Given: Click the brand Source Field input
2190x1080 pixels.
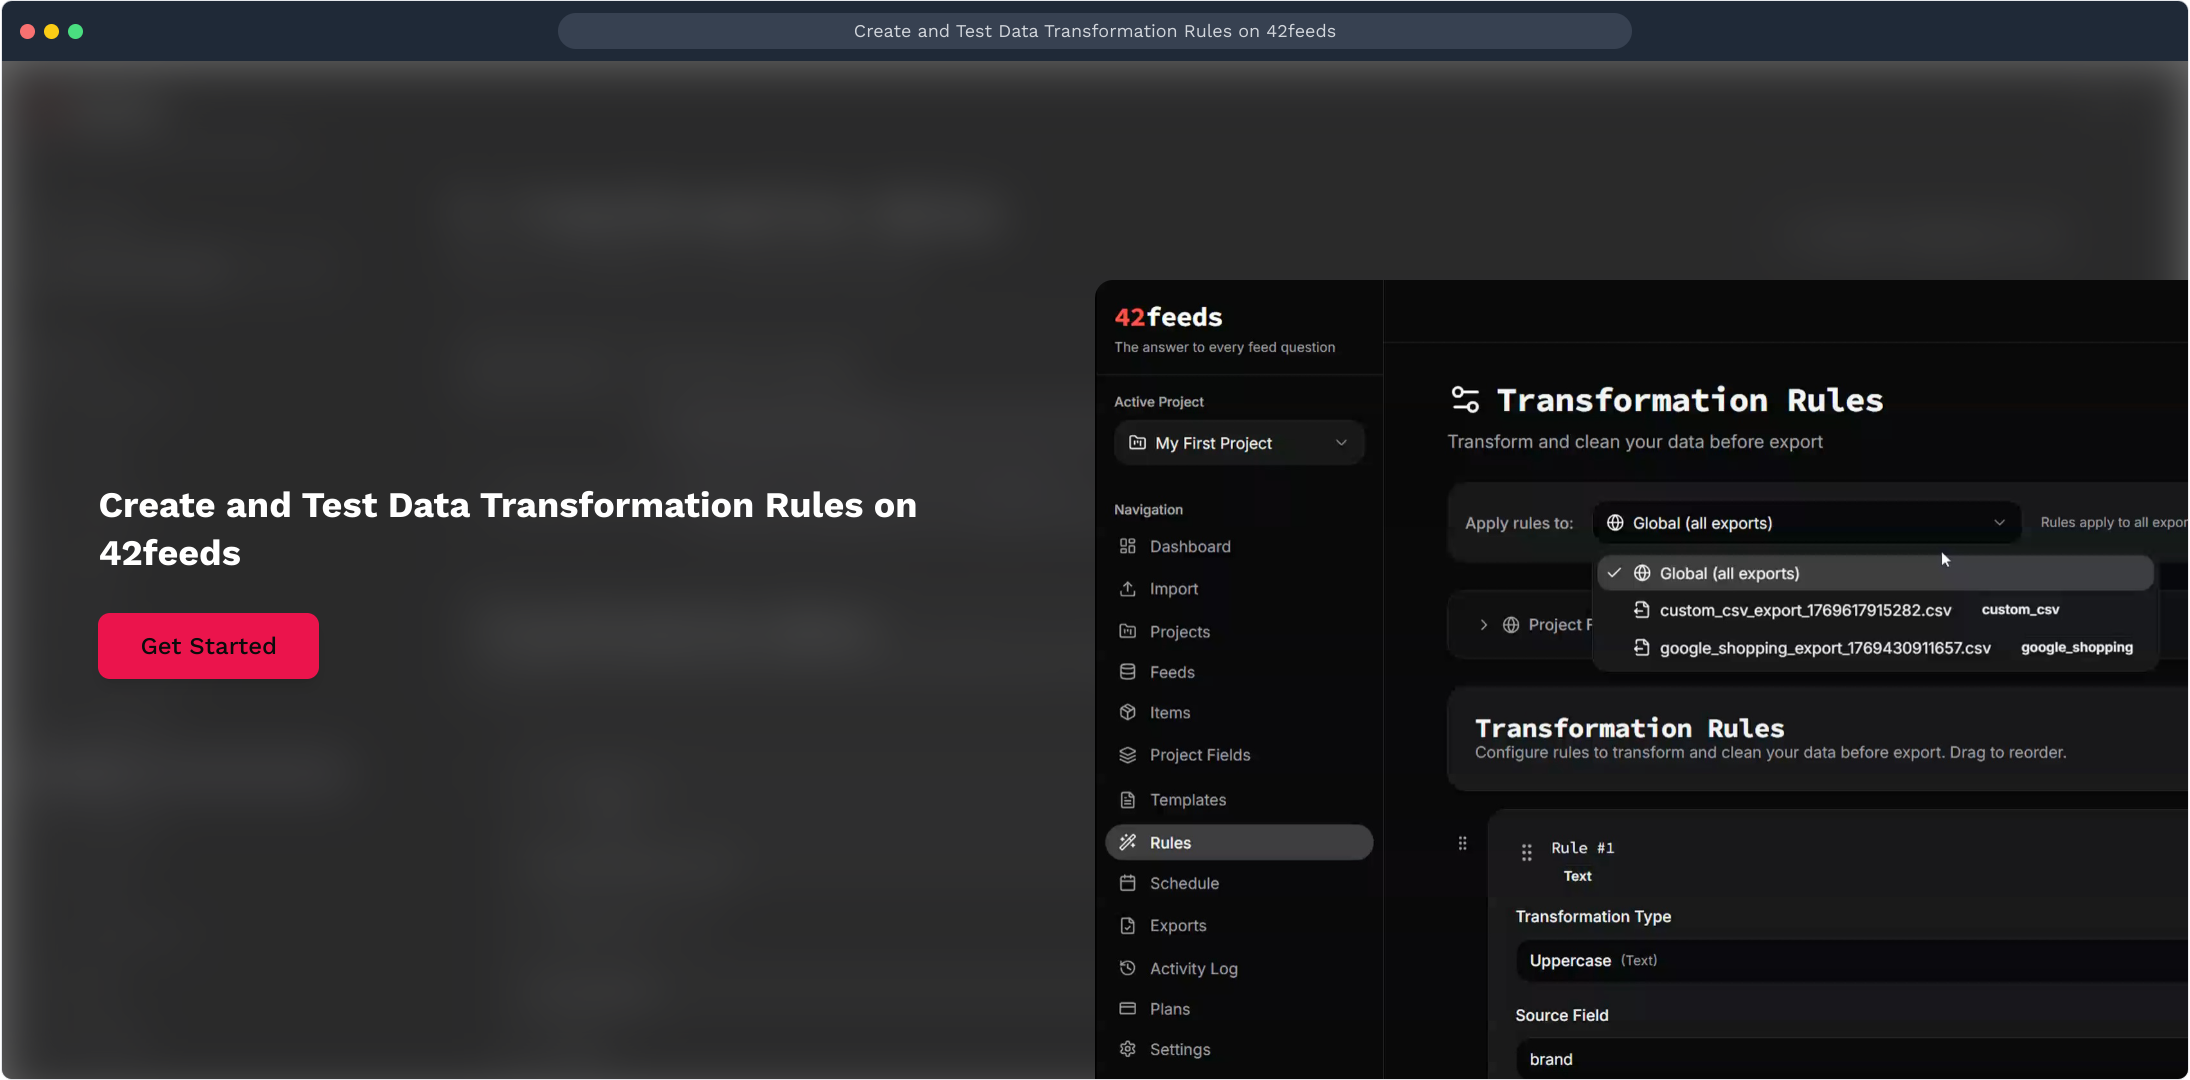Looking at the screenshot, I should (1850, 1059).
